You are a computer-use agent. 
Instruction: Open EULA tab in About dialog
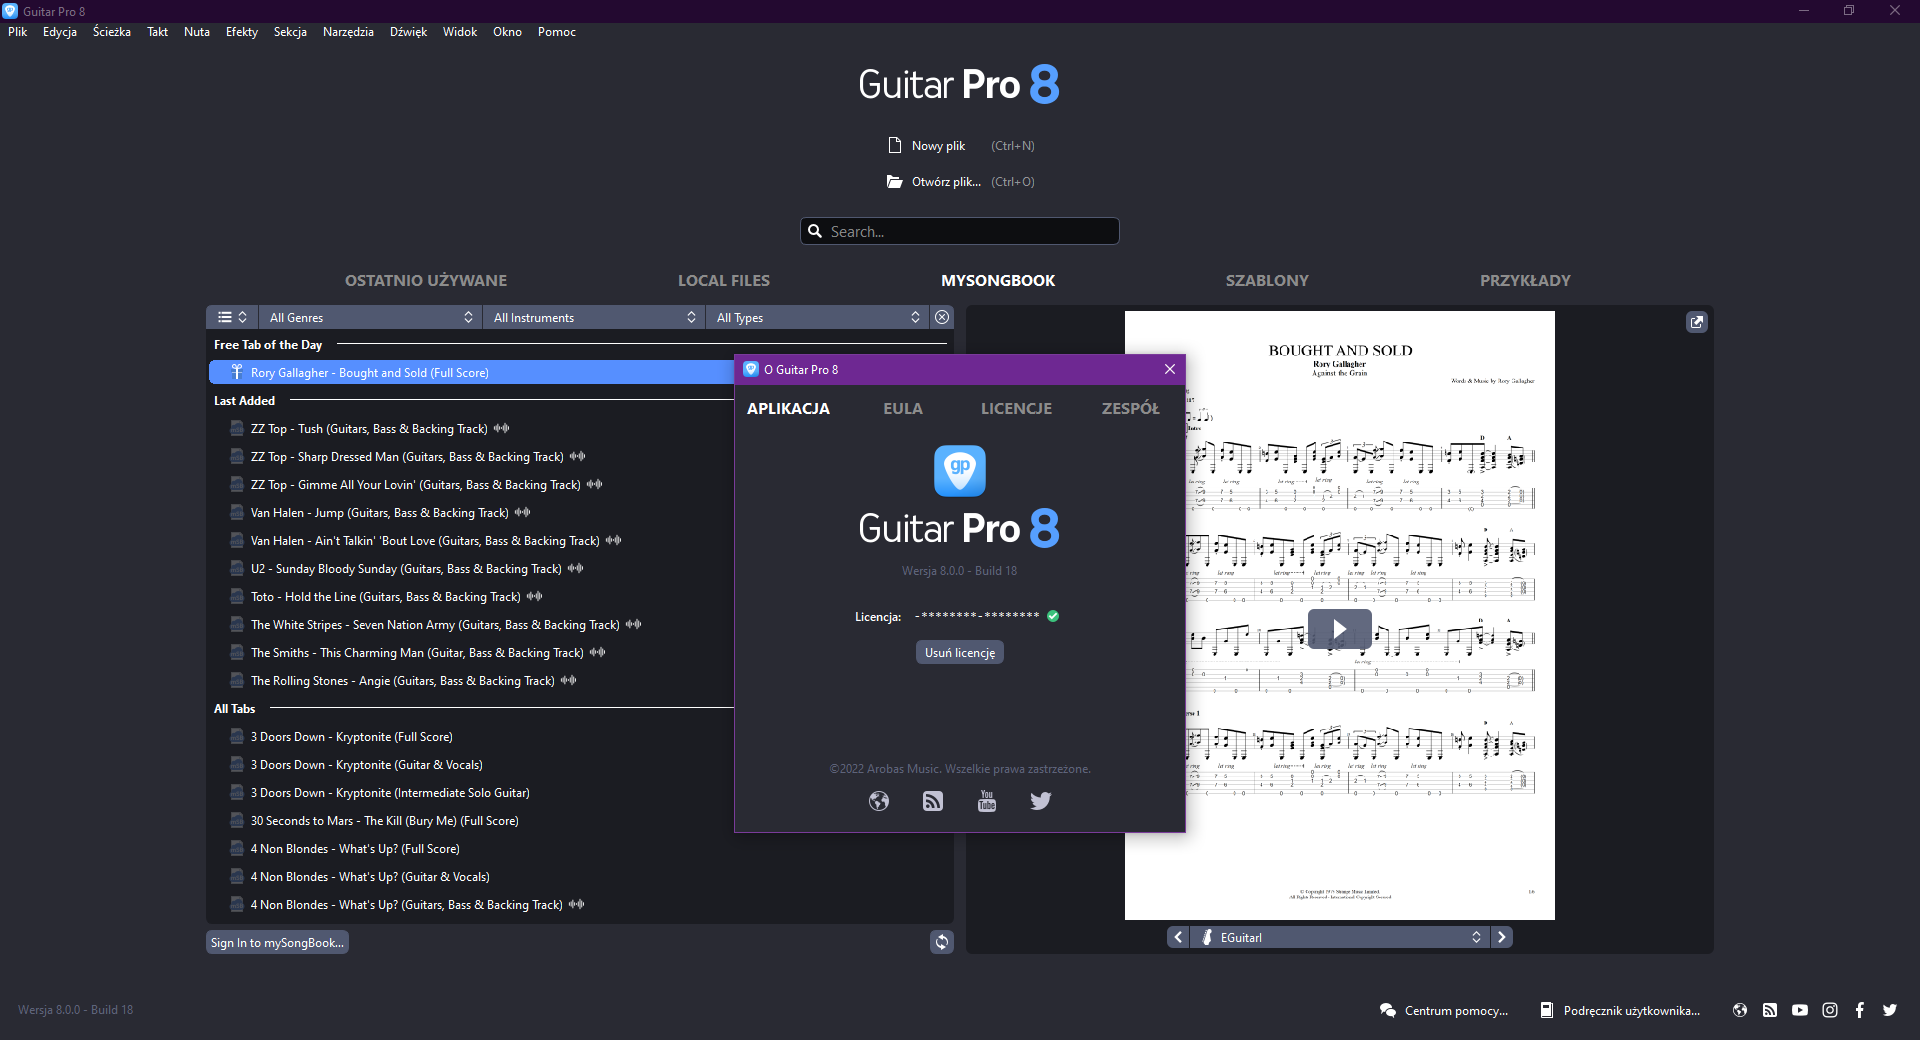903,408
